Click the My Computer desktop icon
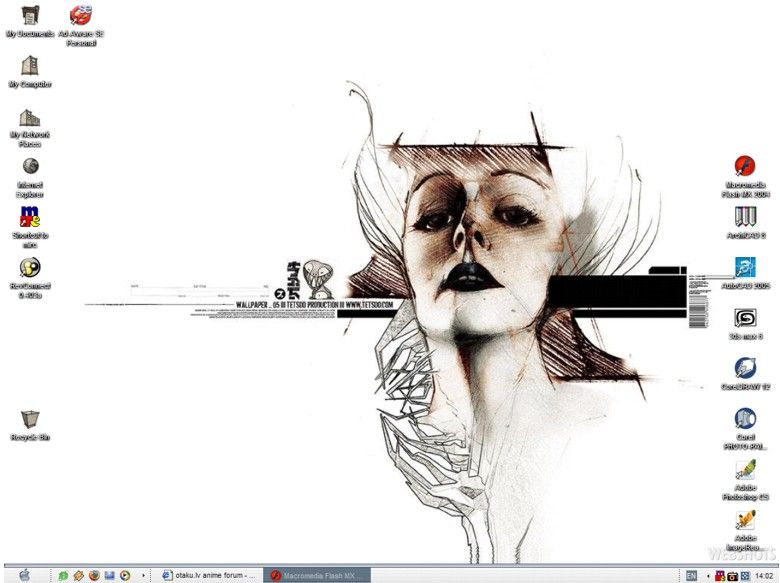Screen dimensions: 780x583 click(30, 72)
